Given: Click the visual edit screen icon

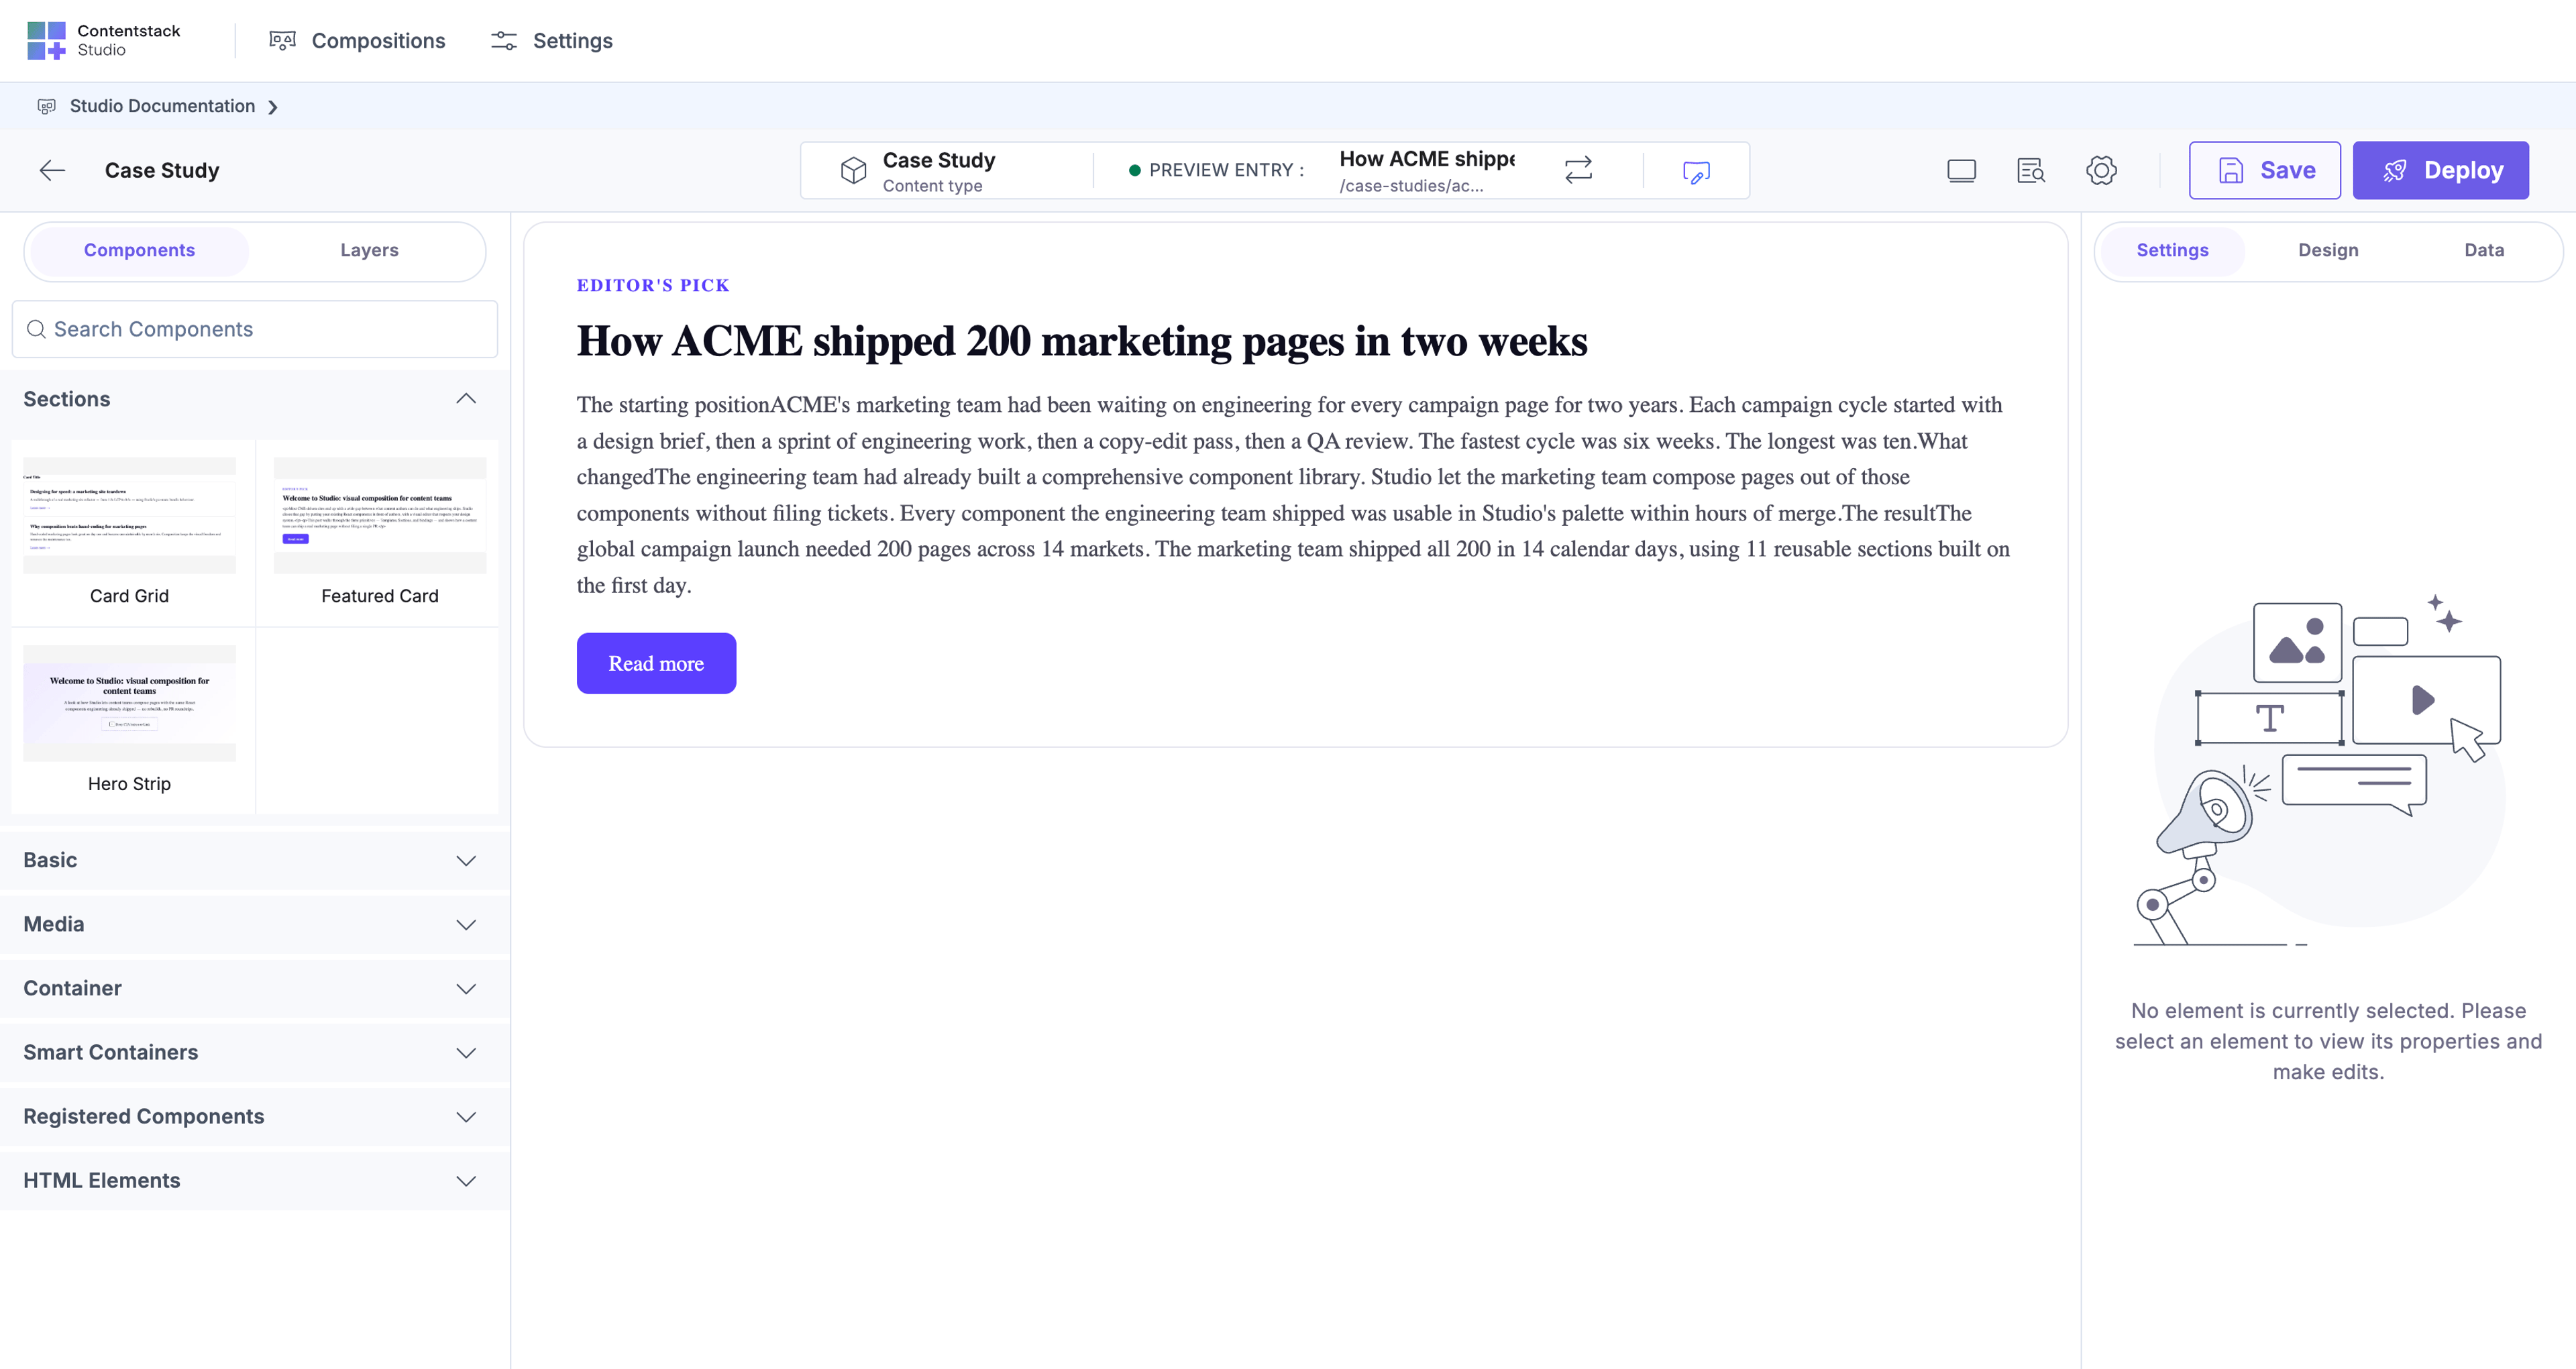Looking at the screenshot, I should 1696,172.
